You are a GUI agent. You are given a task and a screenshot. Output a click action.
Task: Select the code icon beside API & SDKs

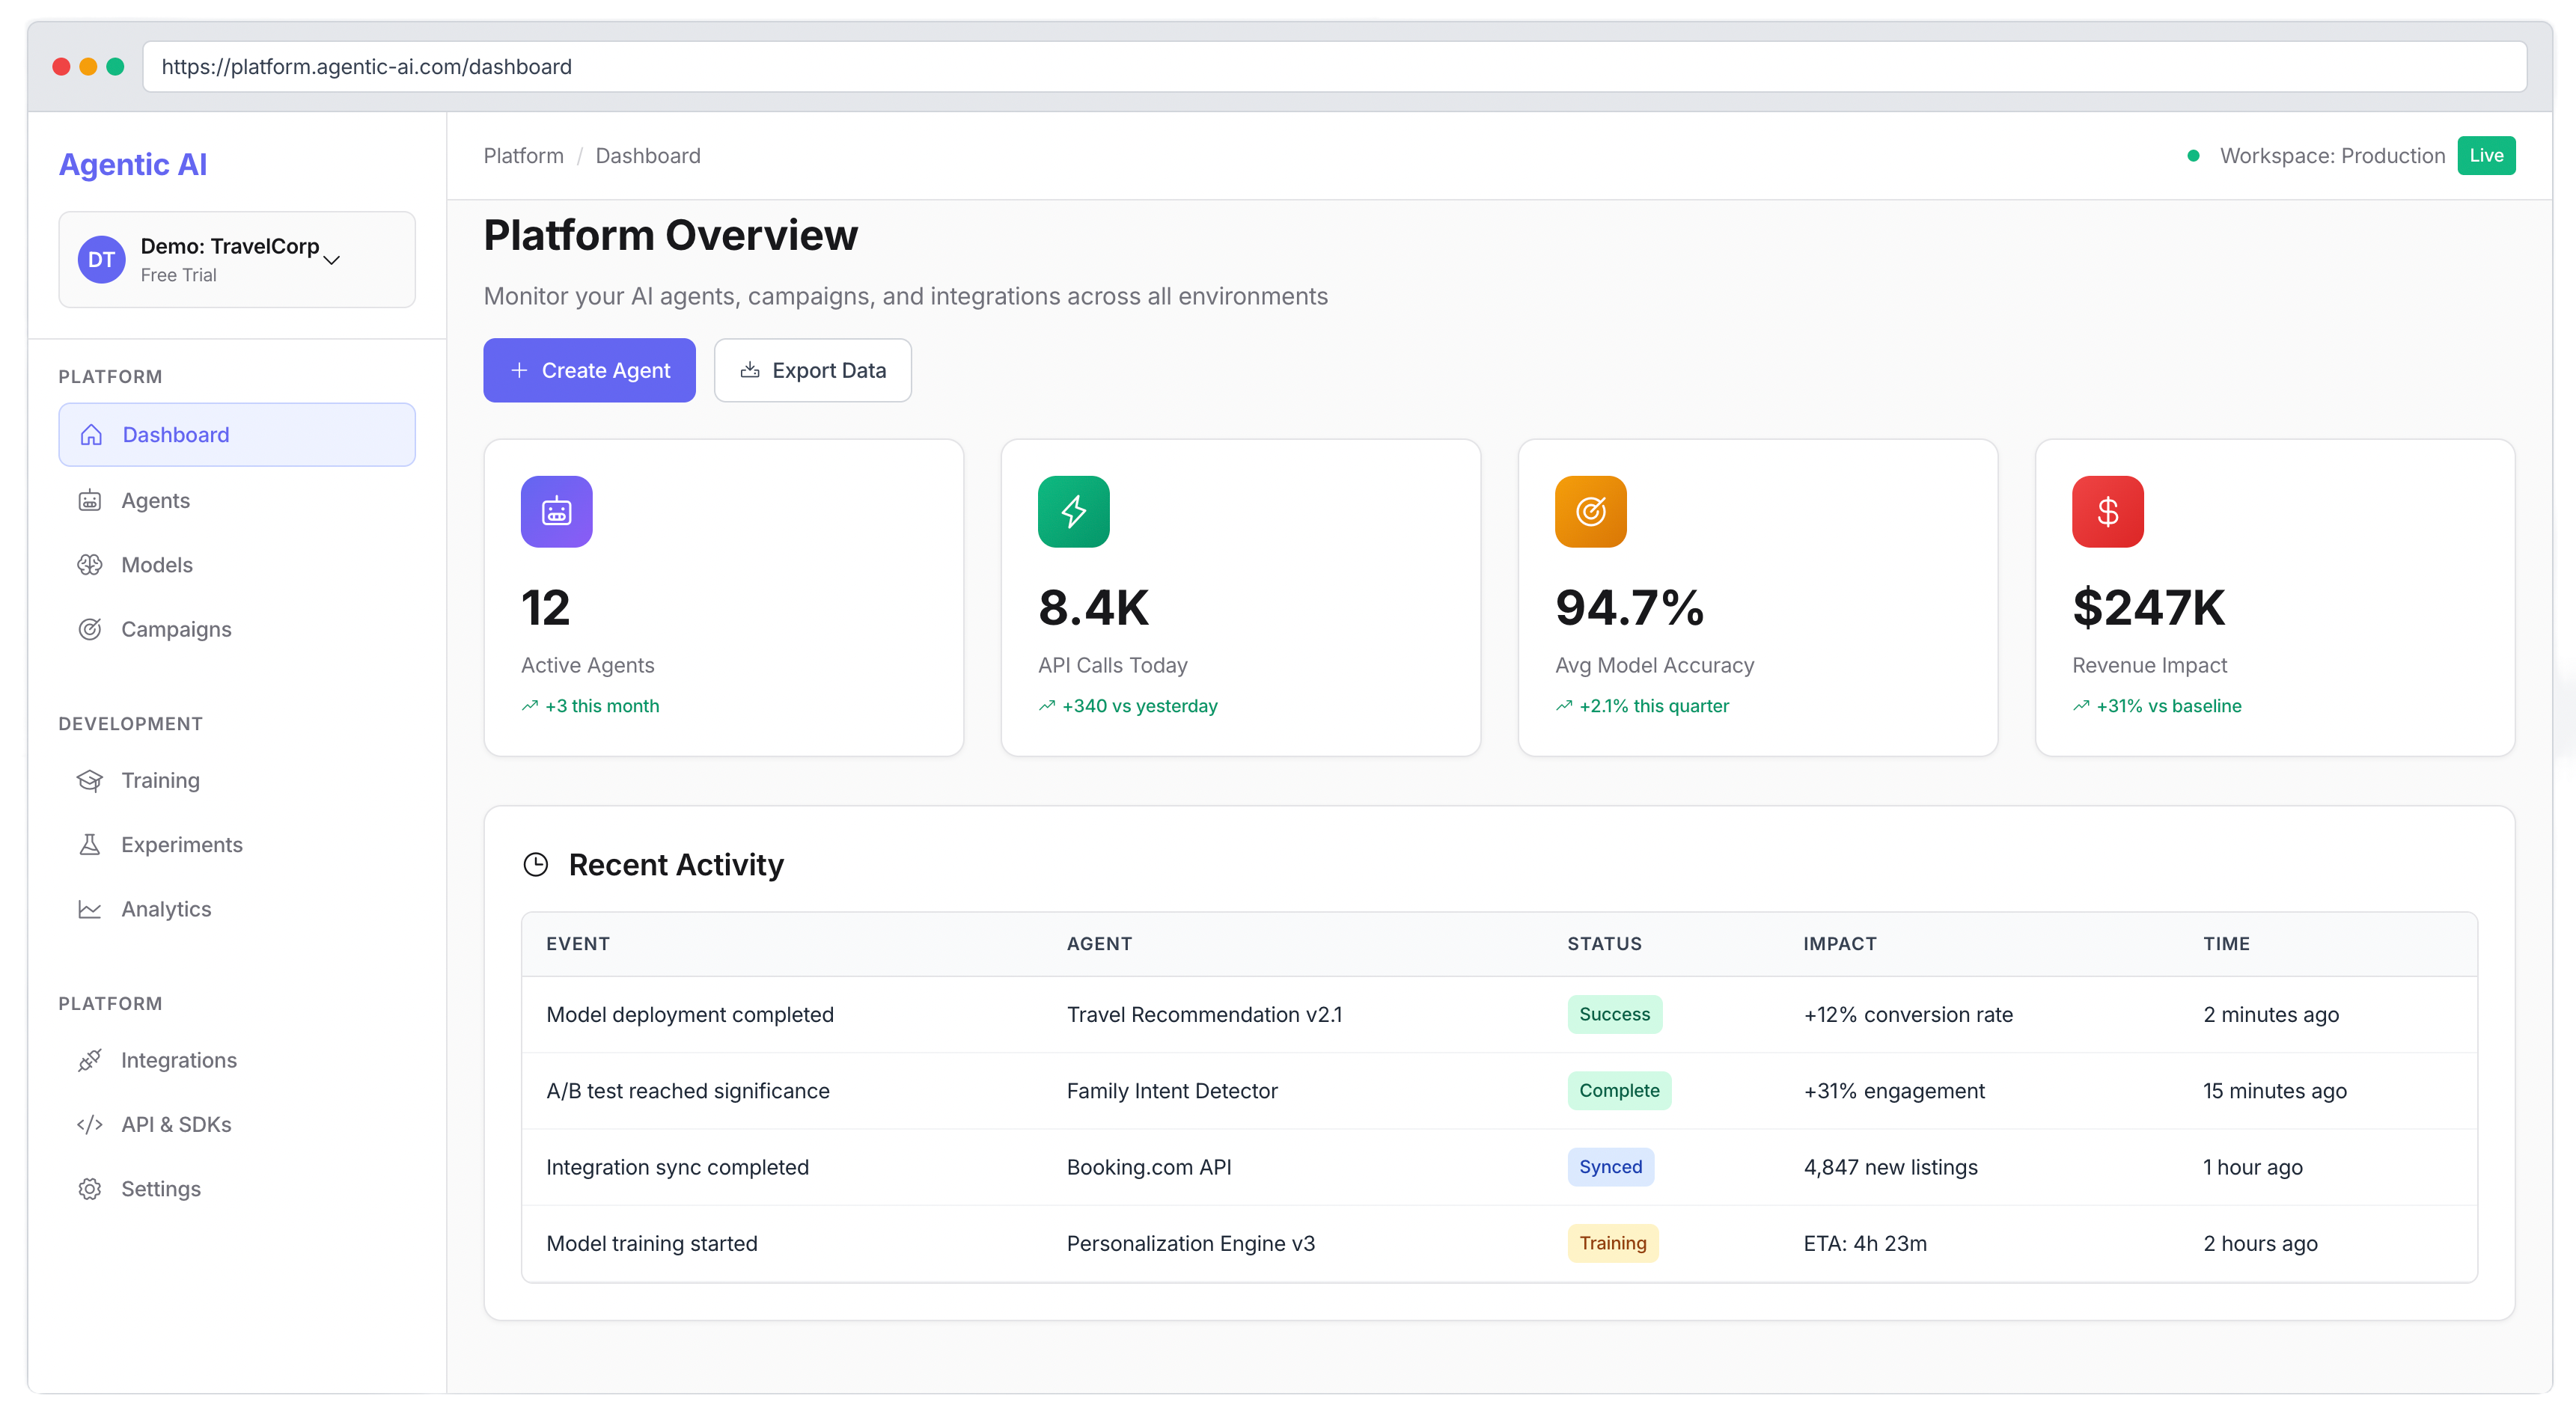click(90, 1124)
